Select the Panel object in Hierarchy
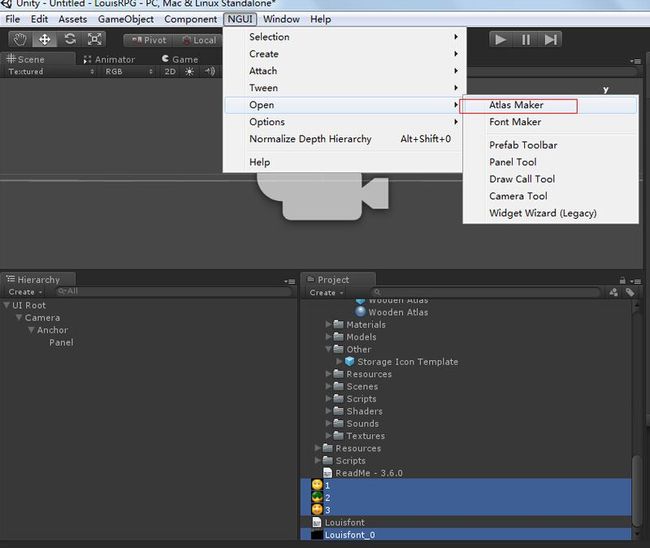 (61, 343)
